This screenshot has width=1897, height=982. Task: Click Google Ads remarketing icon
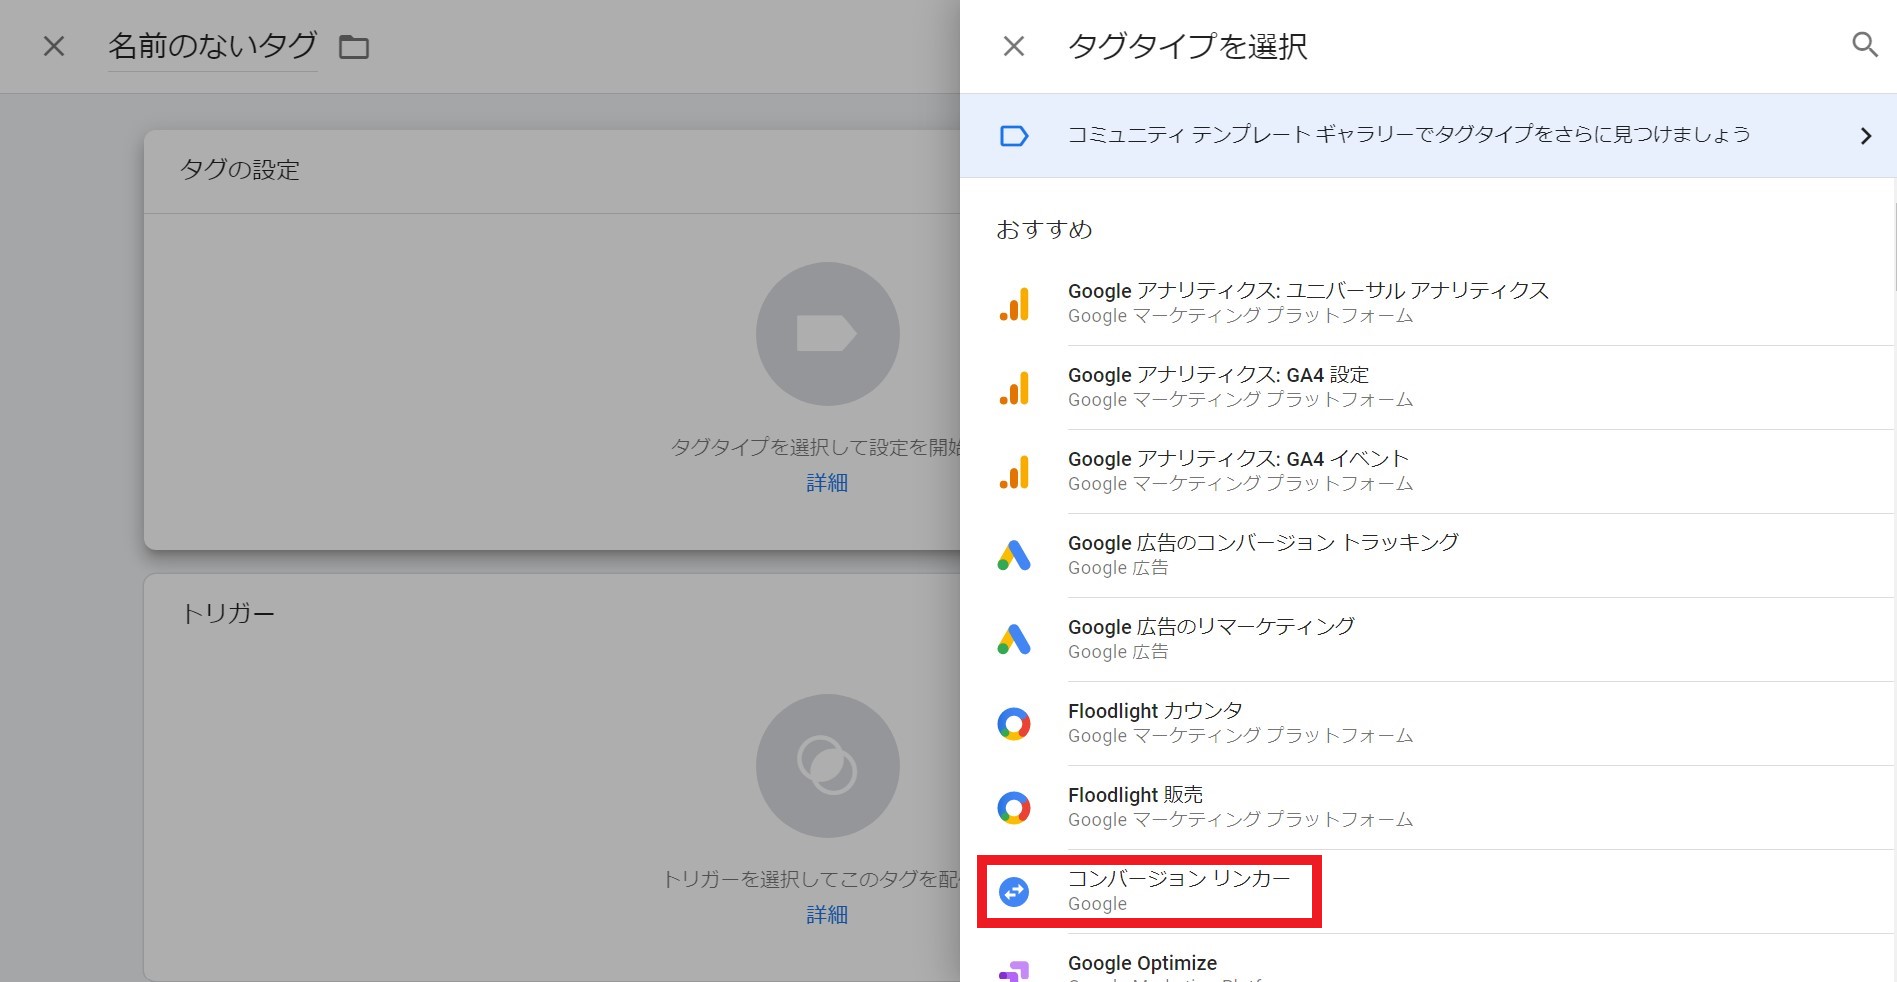(1014, 640)
